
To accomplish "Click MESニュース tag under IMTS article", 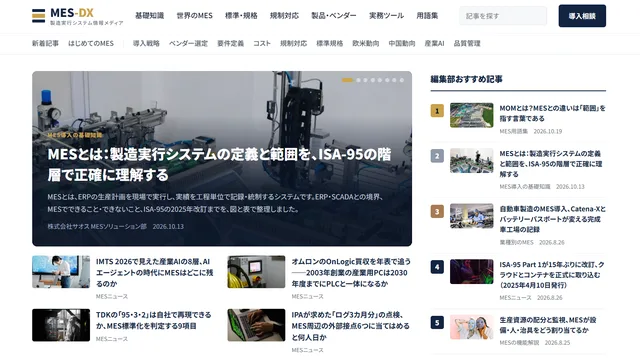I will pyautogui.click(x=112, y=296).
